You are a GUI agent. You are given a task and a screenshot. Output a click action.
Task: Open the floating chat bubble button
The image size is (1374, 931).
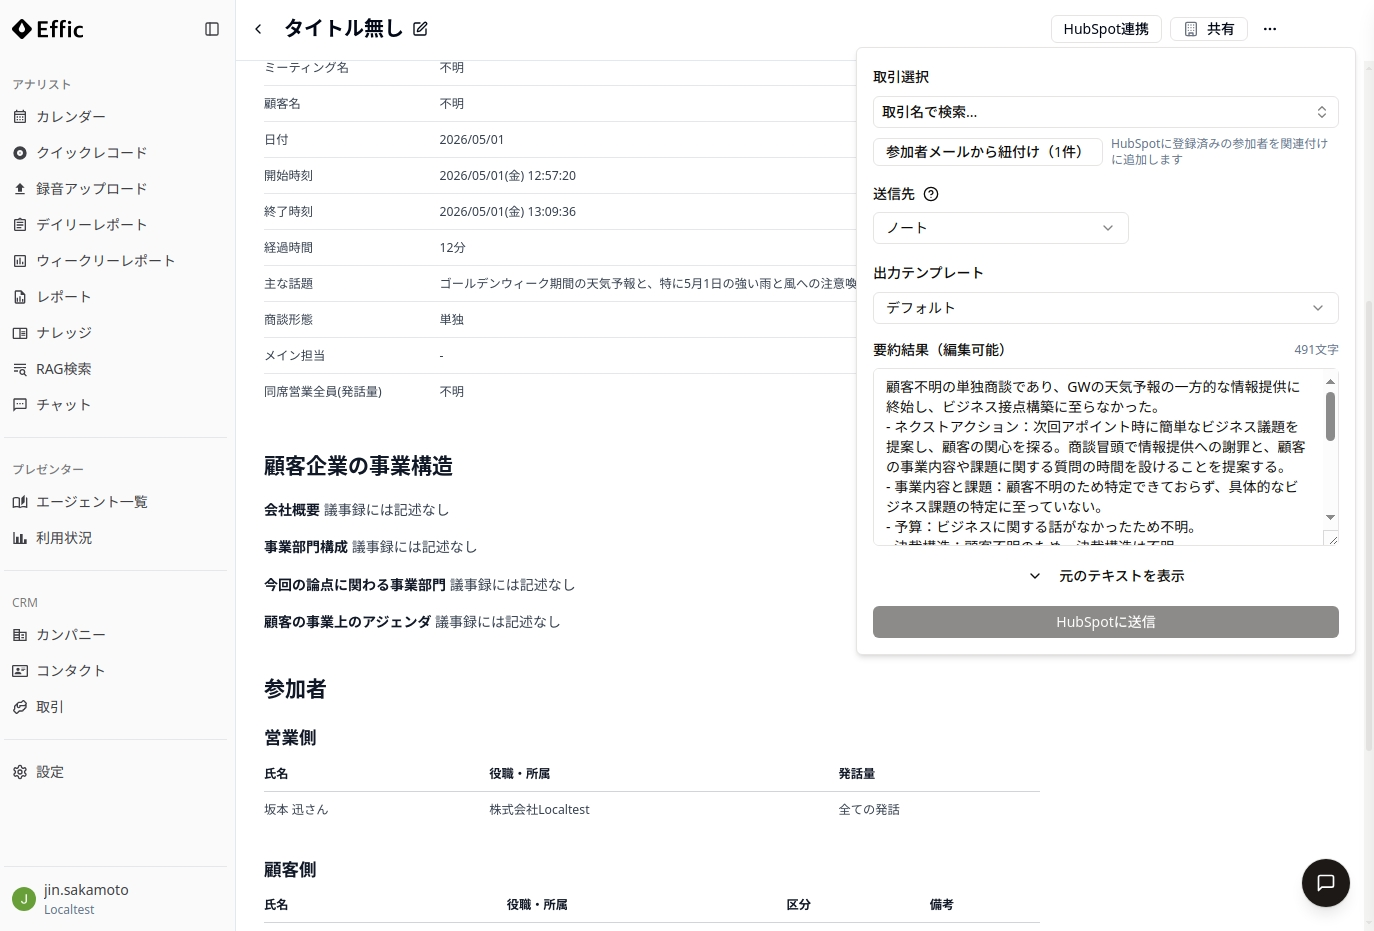coord(1326,883)
